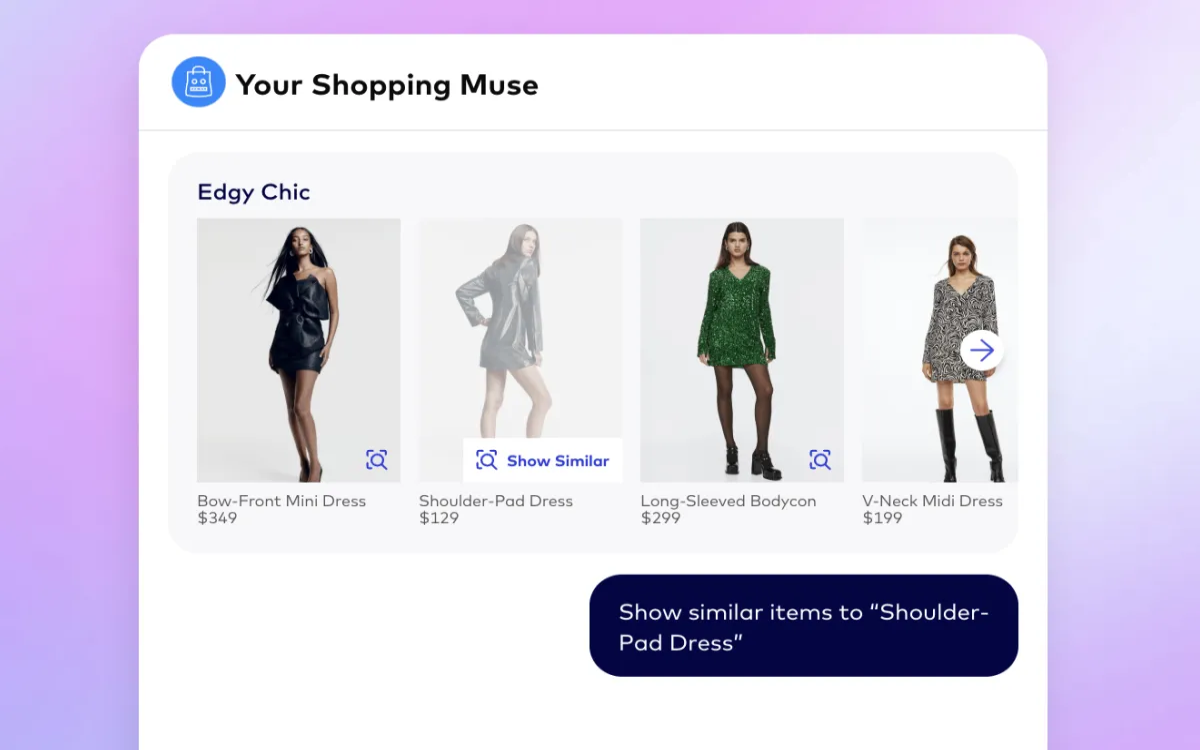Click the visual search icon on Long-Sleeved Bodycon

point(820,460)
